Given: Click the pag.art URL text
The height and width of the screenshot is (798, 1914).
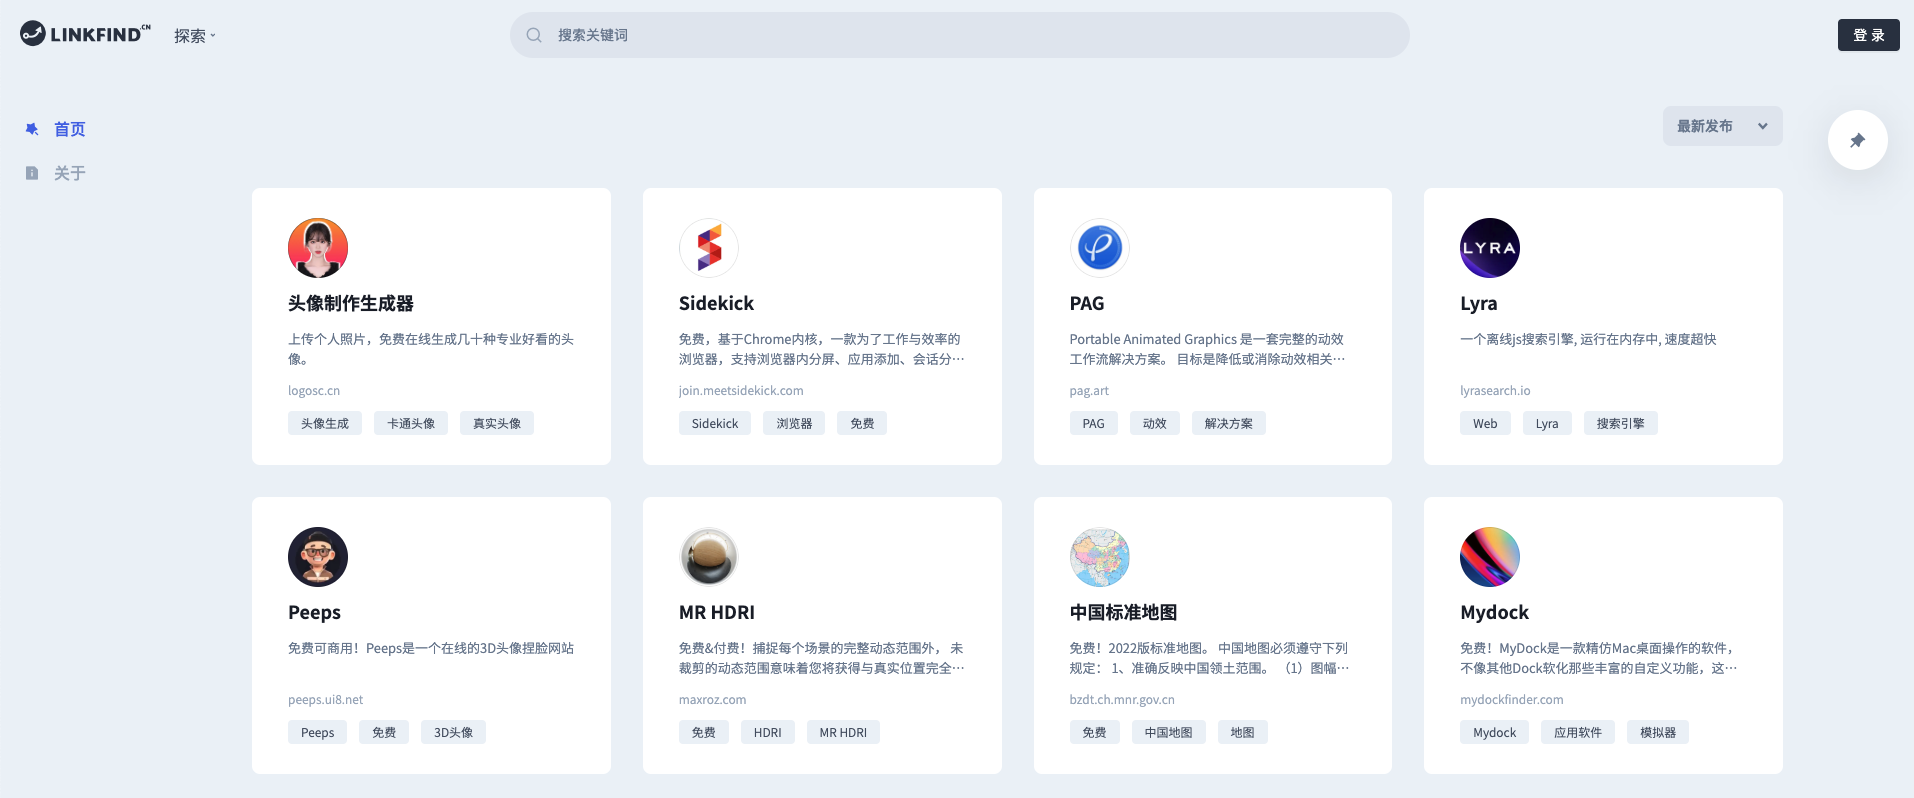Looking at the screenshot, I should pos(1089,391).
